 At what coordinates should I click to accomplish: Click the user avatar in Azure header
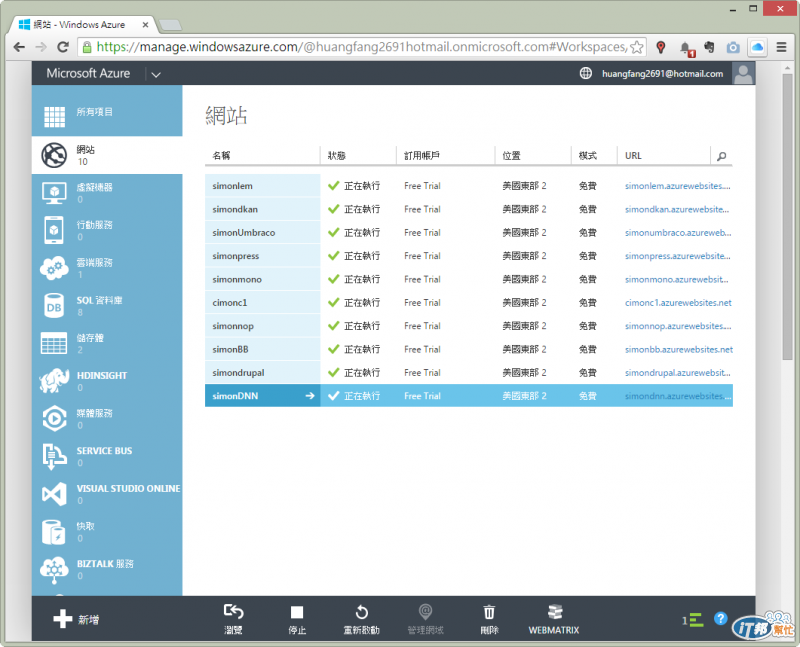743,73
